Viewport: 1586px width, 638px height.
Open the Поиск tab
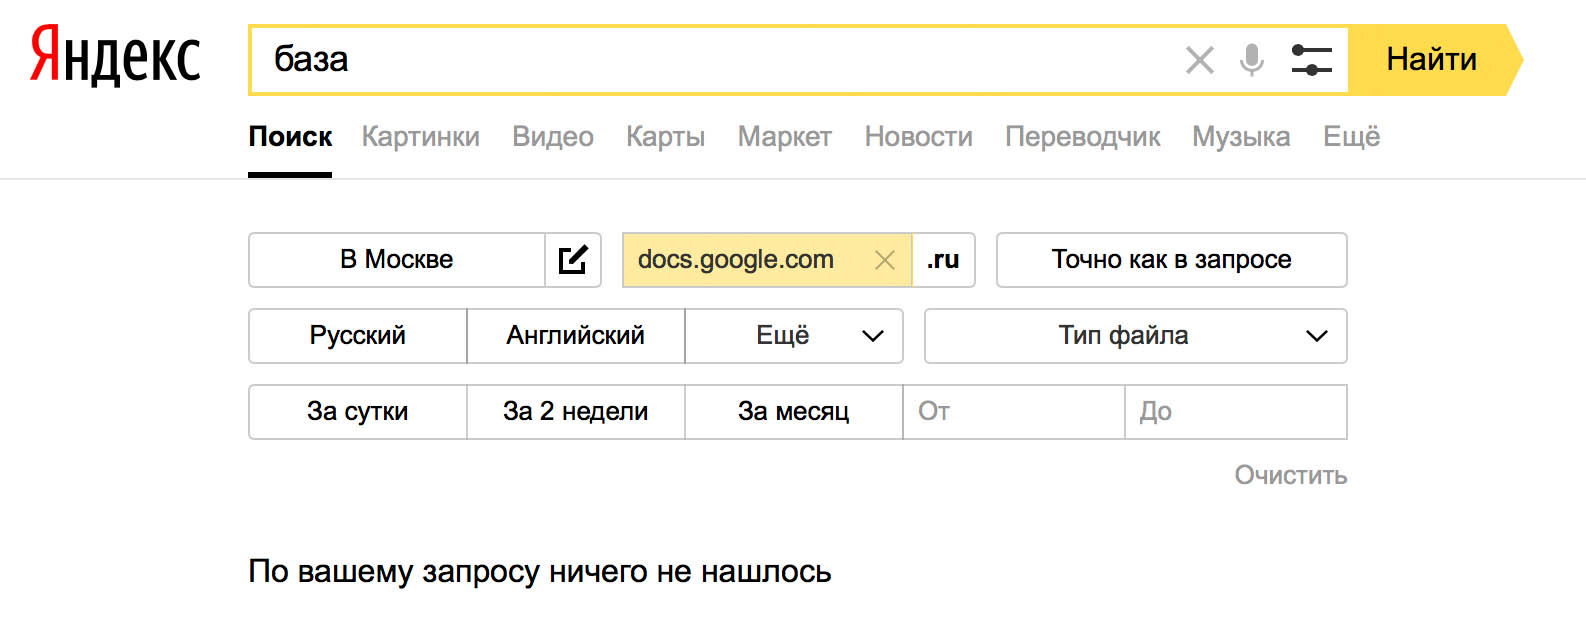click(x=290, y=137)
